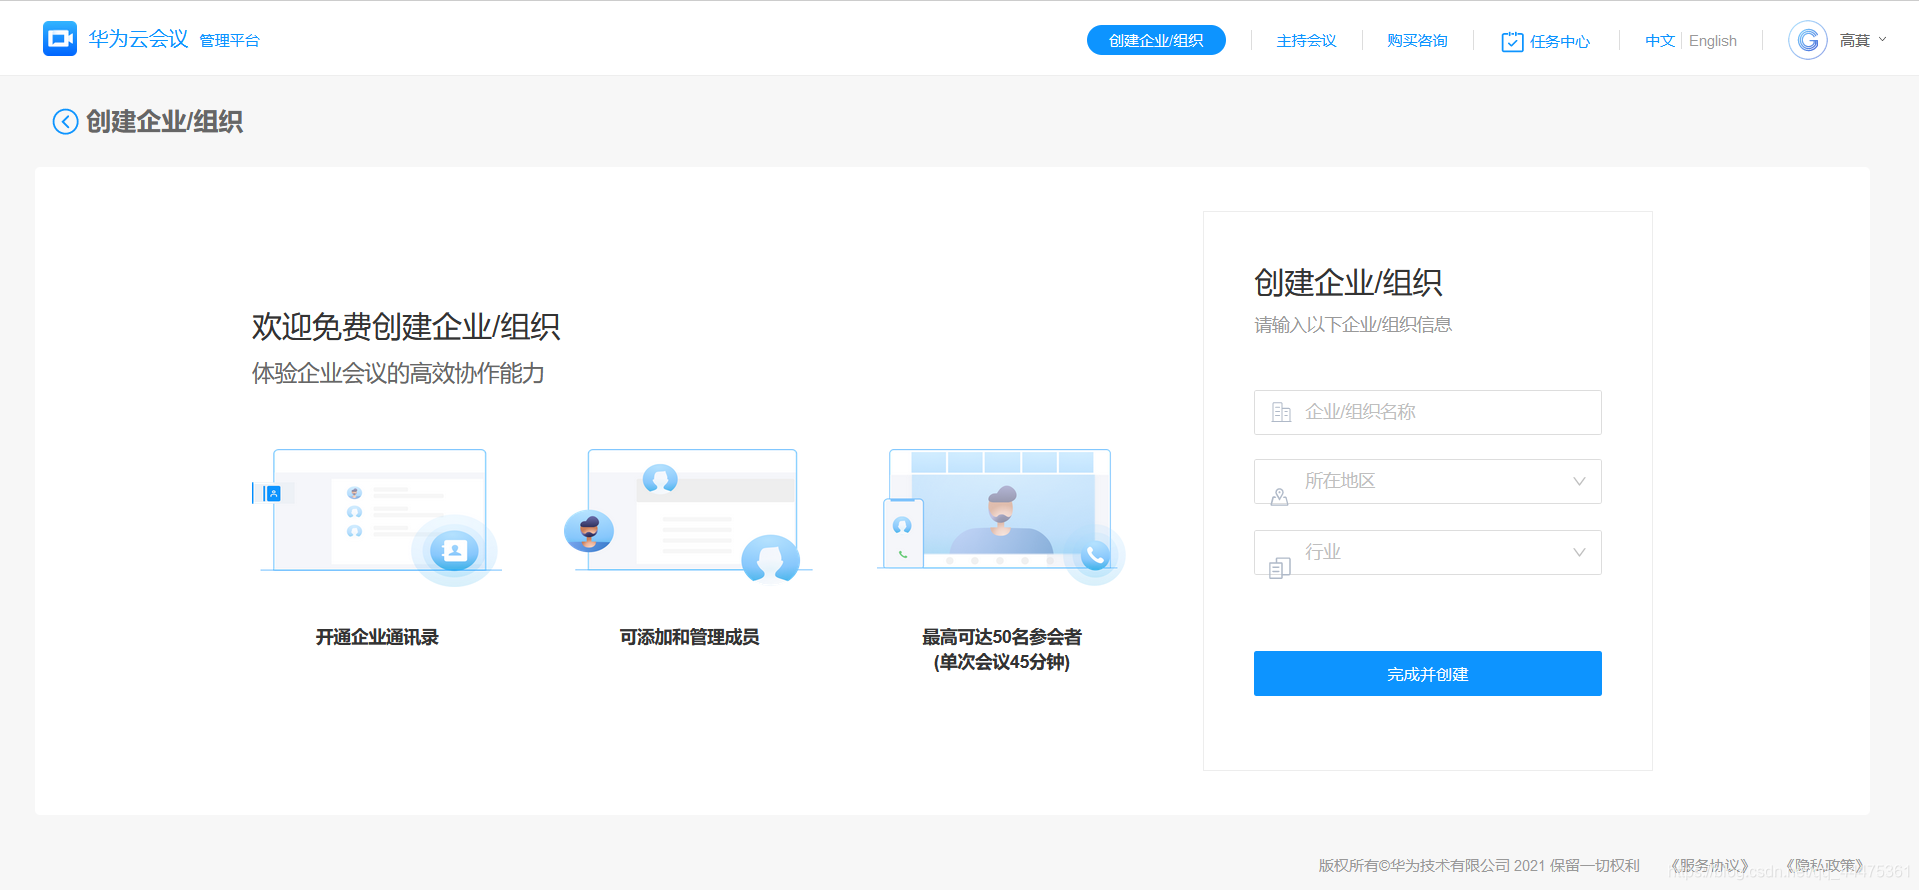Click the 可添加和管理成员 caption
Viewport: 1919px width, 890px height.
point(689,637)
